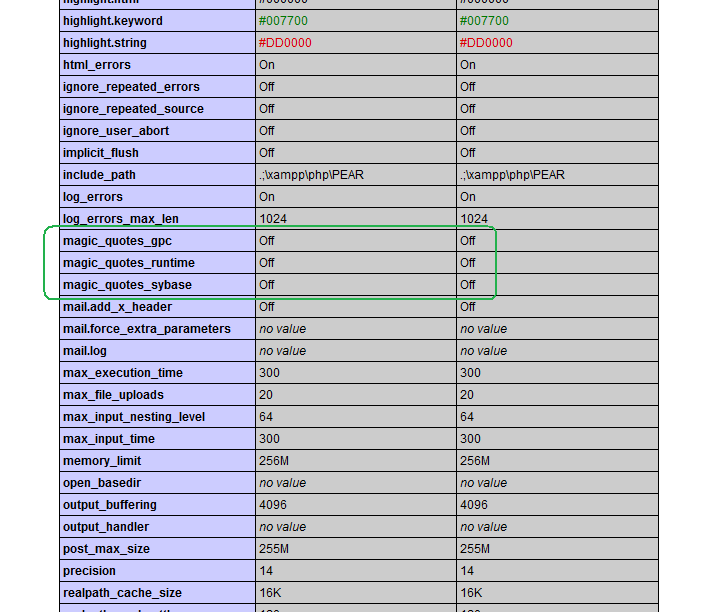Select the magic_quotes_sybase directive name
Image resolution: width=711 pixels, height=612 pixels.
(x=127, y=285)
